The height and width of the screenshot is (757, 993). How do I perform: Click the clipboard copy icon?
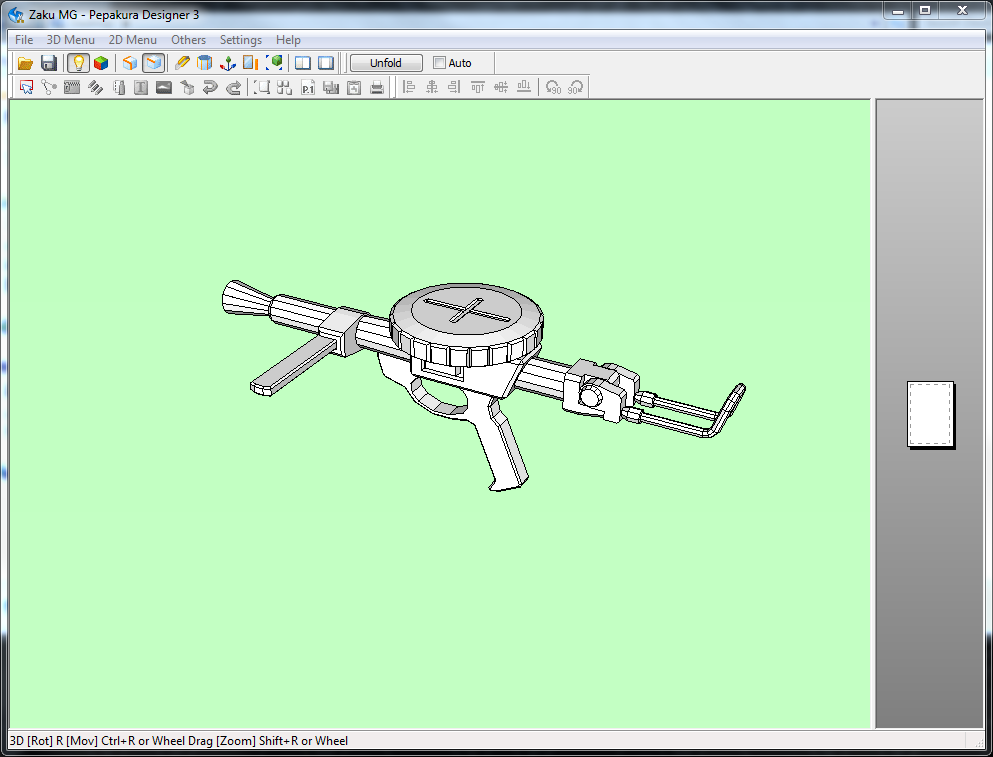(354, 87)
